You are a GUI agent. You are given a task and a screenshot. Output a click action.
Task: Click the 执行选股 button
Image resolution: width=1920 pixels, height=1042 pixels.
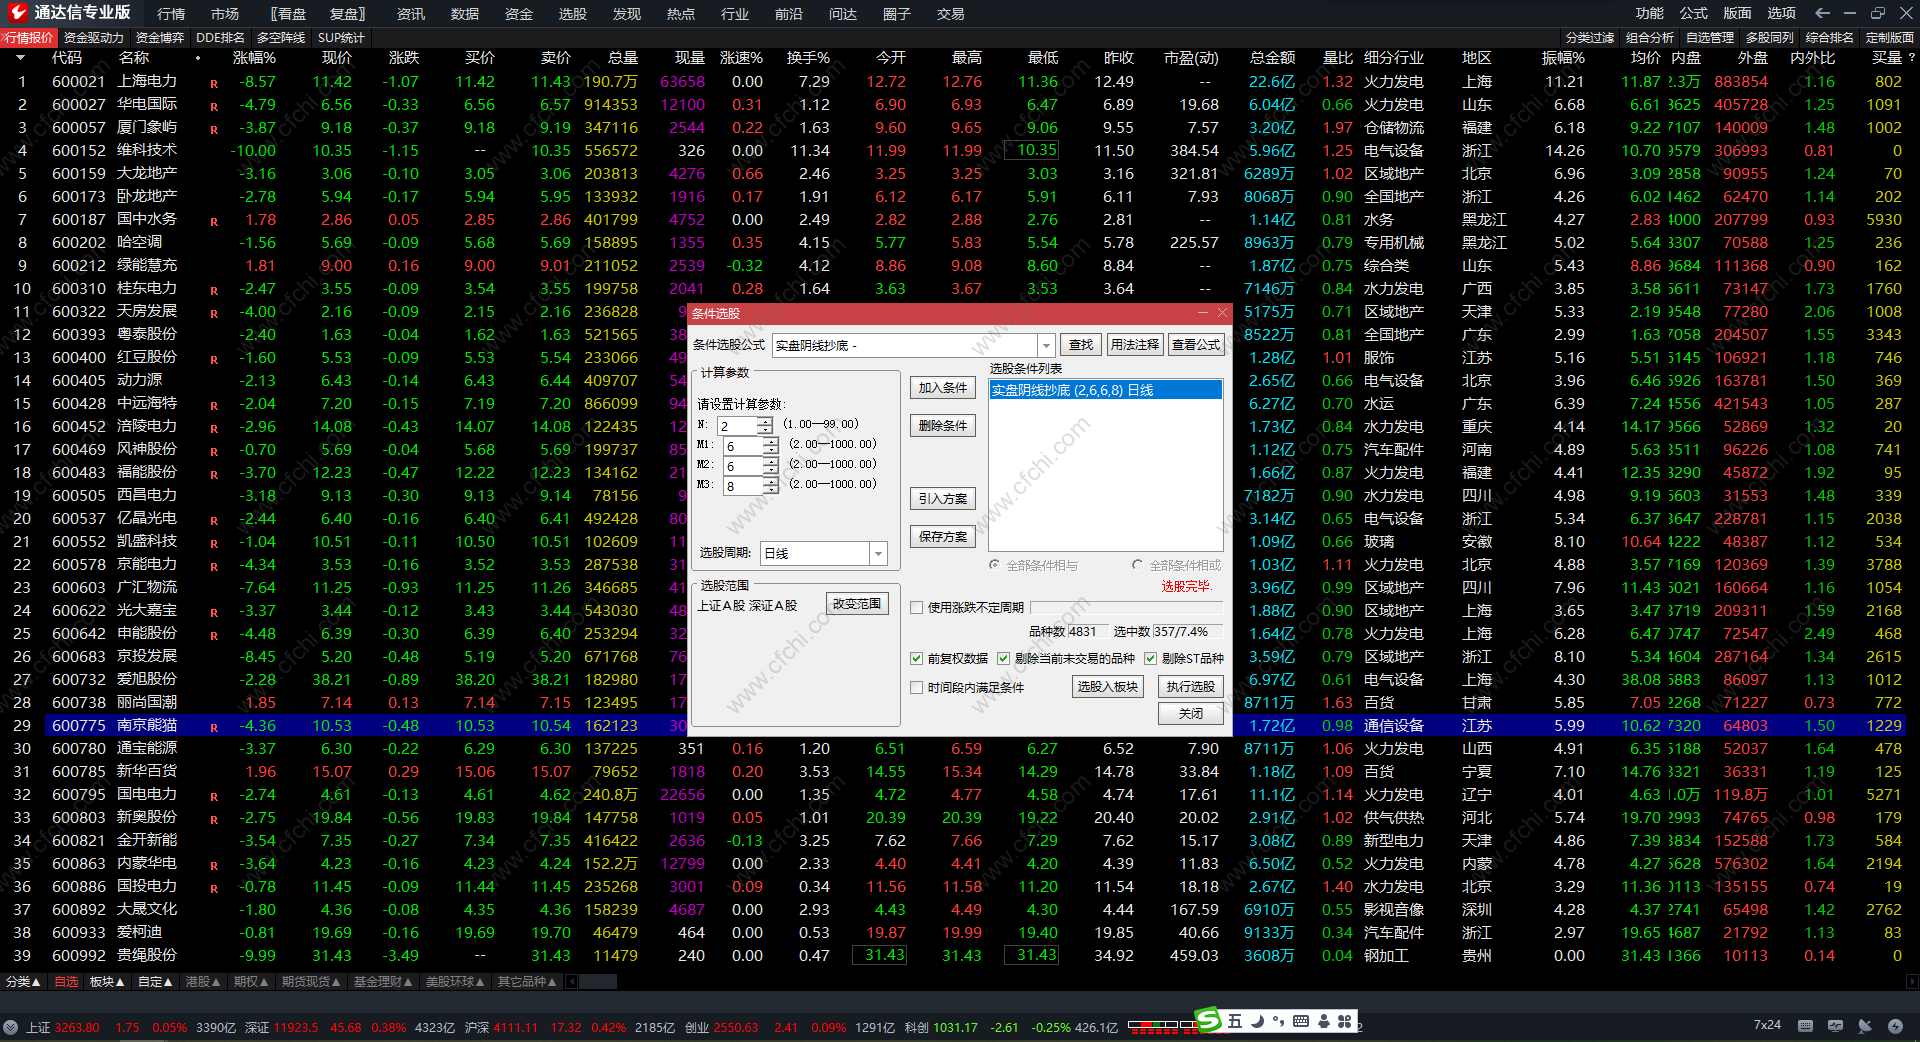tap(1190, 687)
